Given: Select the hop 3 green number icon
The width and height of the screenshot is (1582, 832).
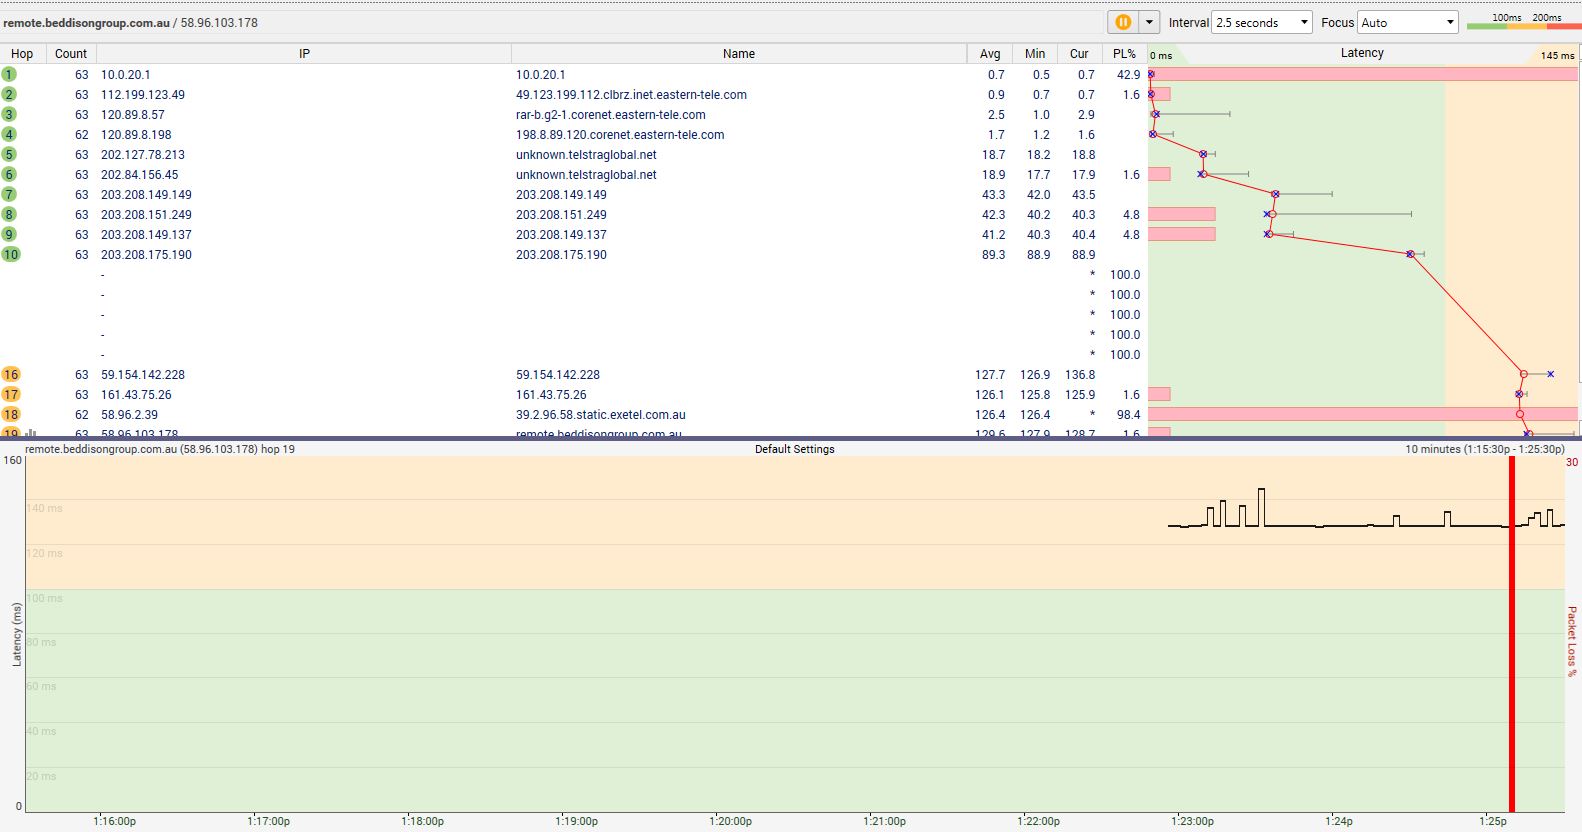Looking at the screenshot, I should pyautogui.click(x=9, y=114).
